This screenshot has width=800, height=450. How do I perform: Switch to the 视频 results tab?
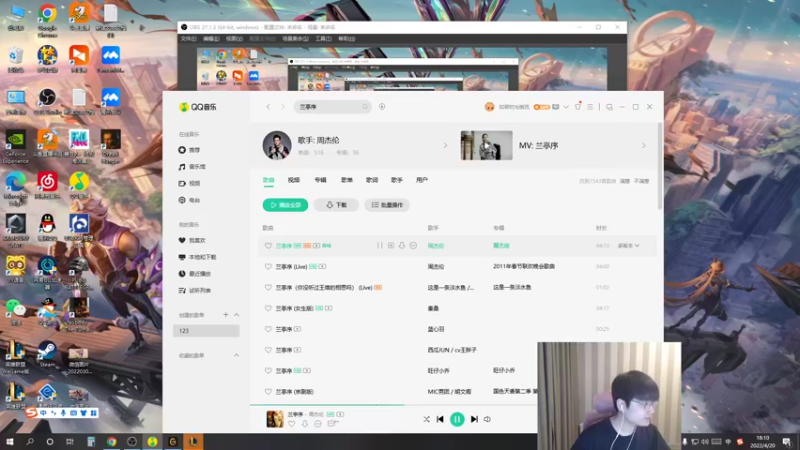(294, 180)
